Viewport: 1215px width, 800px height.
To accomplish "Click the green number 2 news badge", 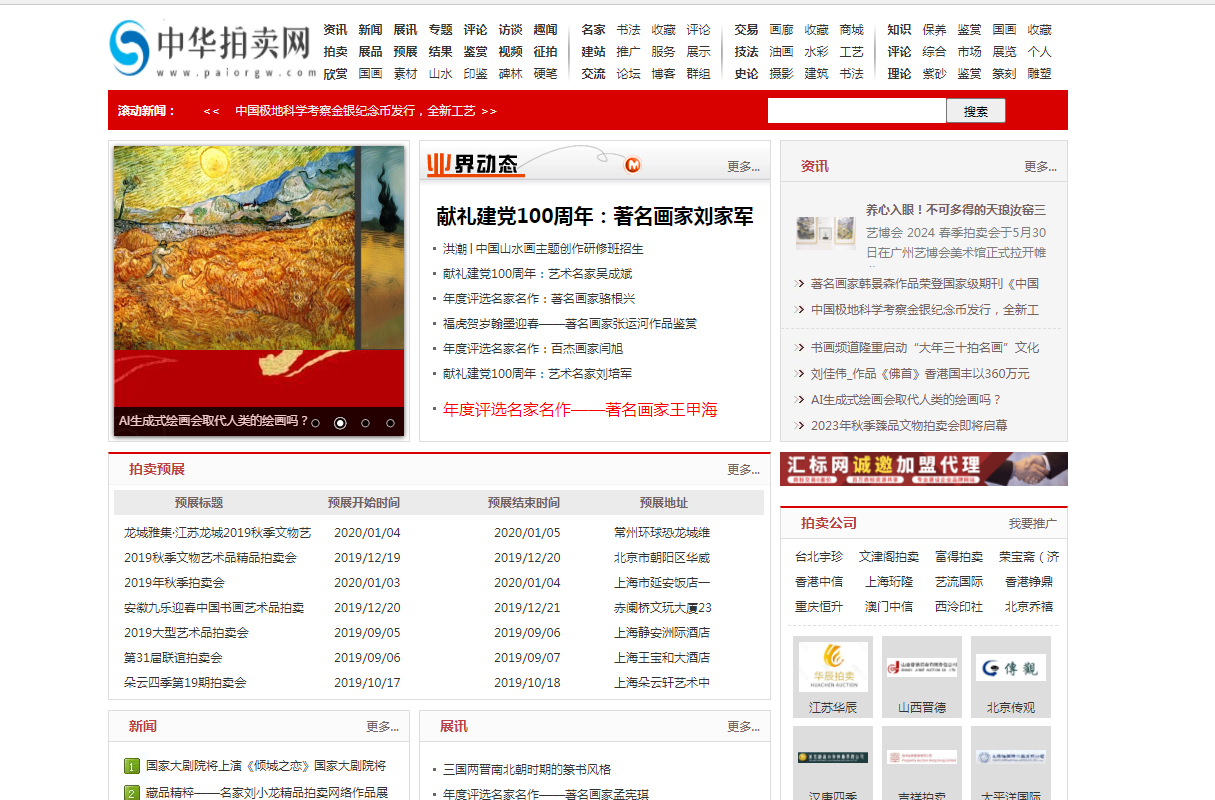I will (132, 793).
